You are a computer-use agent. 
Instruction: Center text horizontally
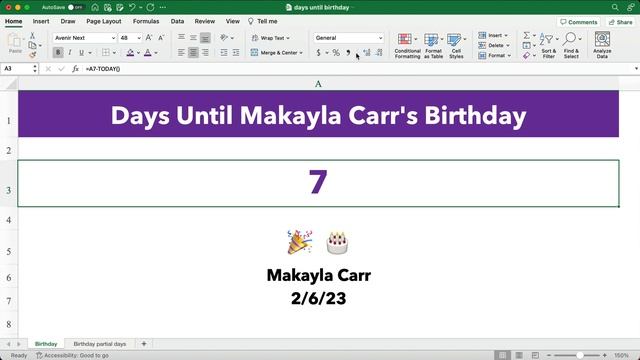pyautogui.click(x=193, y=52)
